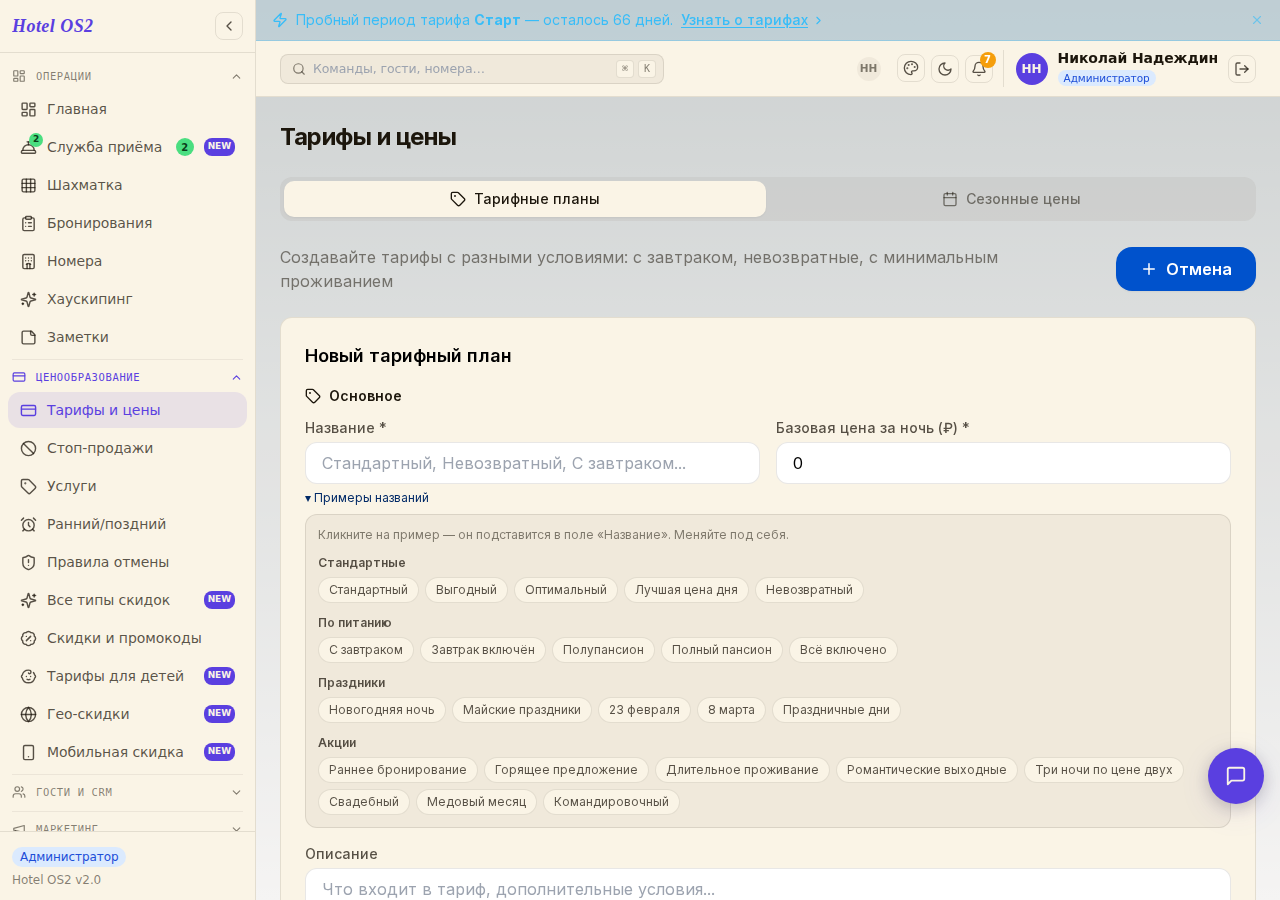Pick the Романтические выходные chip
This screenshot has height=900, width=1280.
coord(927,770)
